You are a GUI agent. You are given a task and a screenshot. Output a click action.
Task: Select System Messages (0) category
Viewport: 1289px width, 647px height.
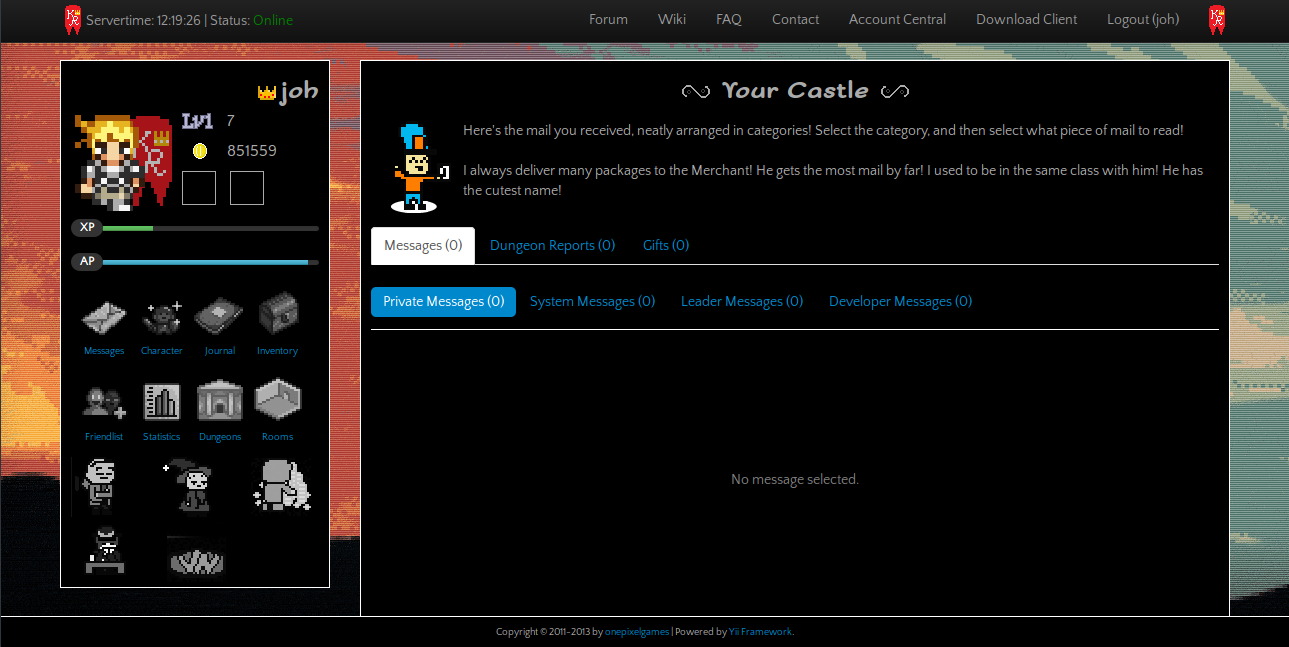point(592,302)
